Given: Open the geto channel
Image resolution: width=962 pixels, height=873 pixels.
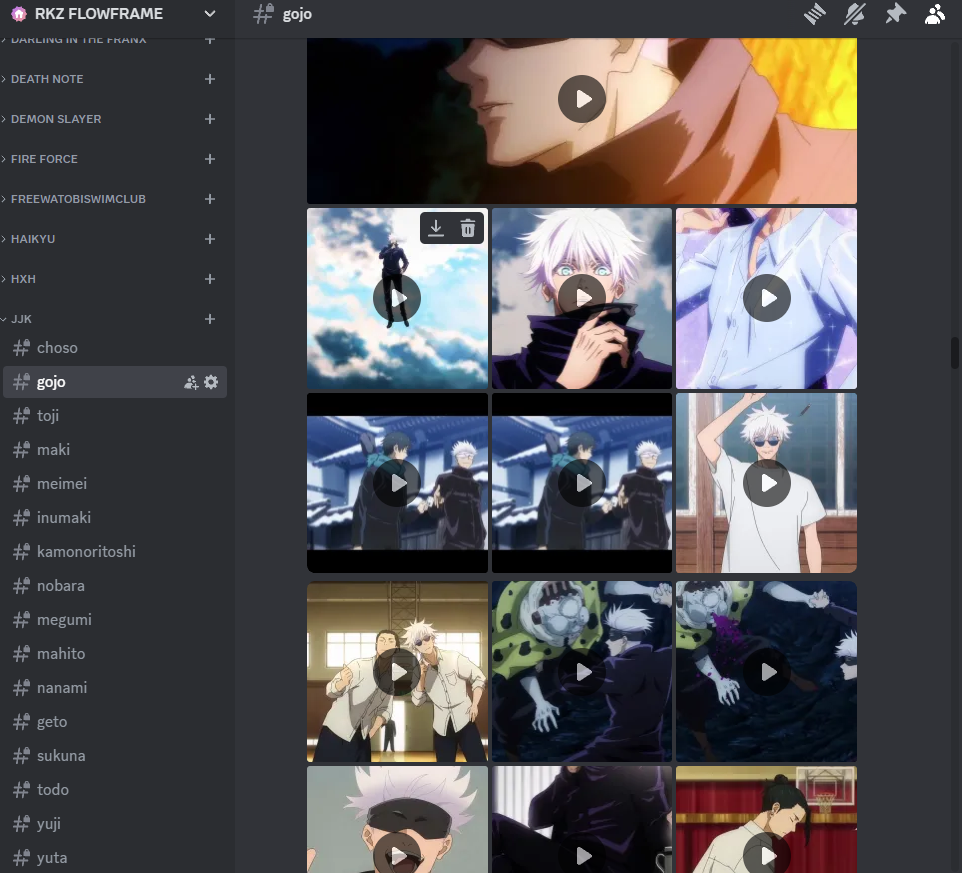Looking at the screenshot, I should coord(115,722).
